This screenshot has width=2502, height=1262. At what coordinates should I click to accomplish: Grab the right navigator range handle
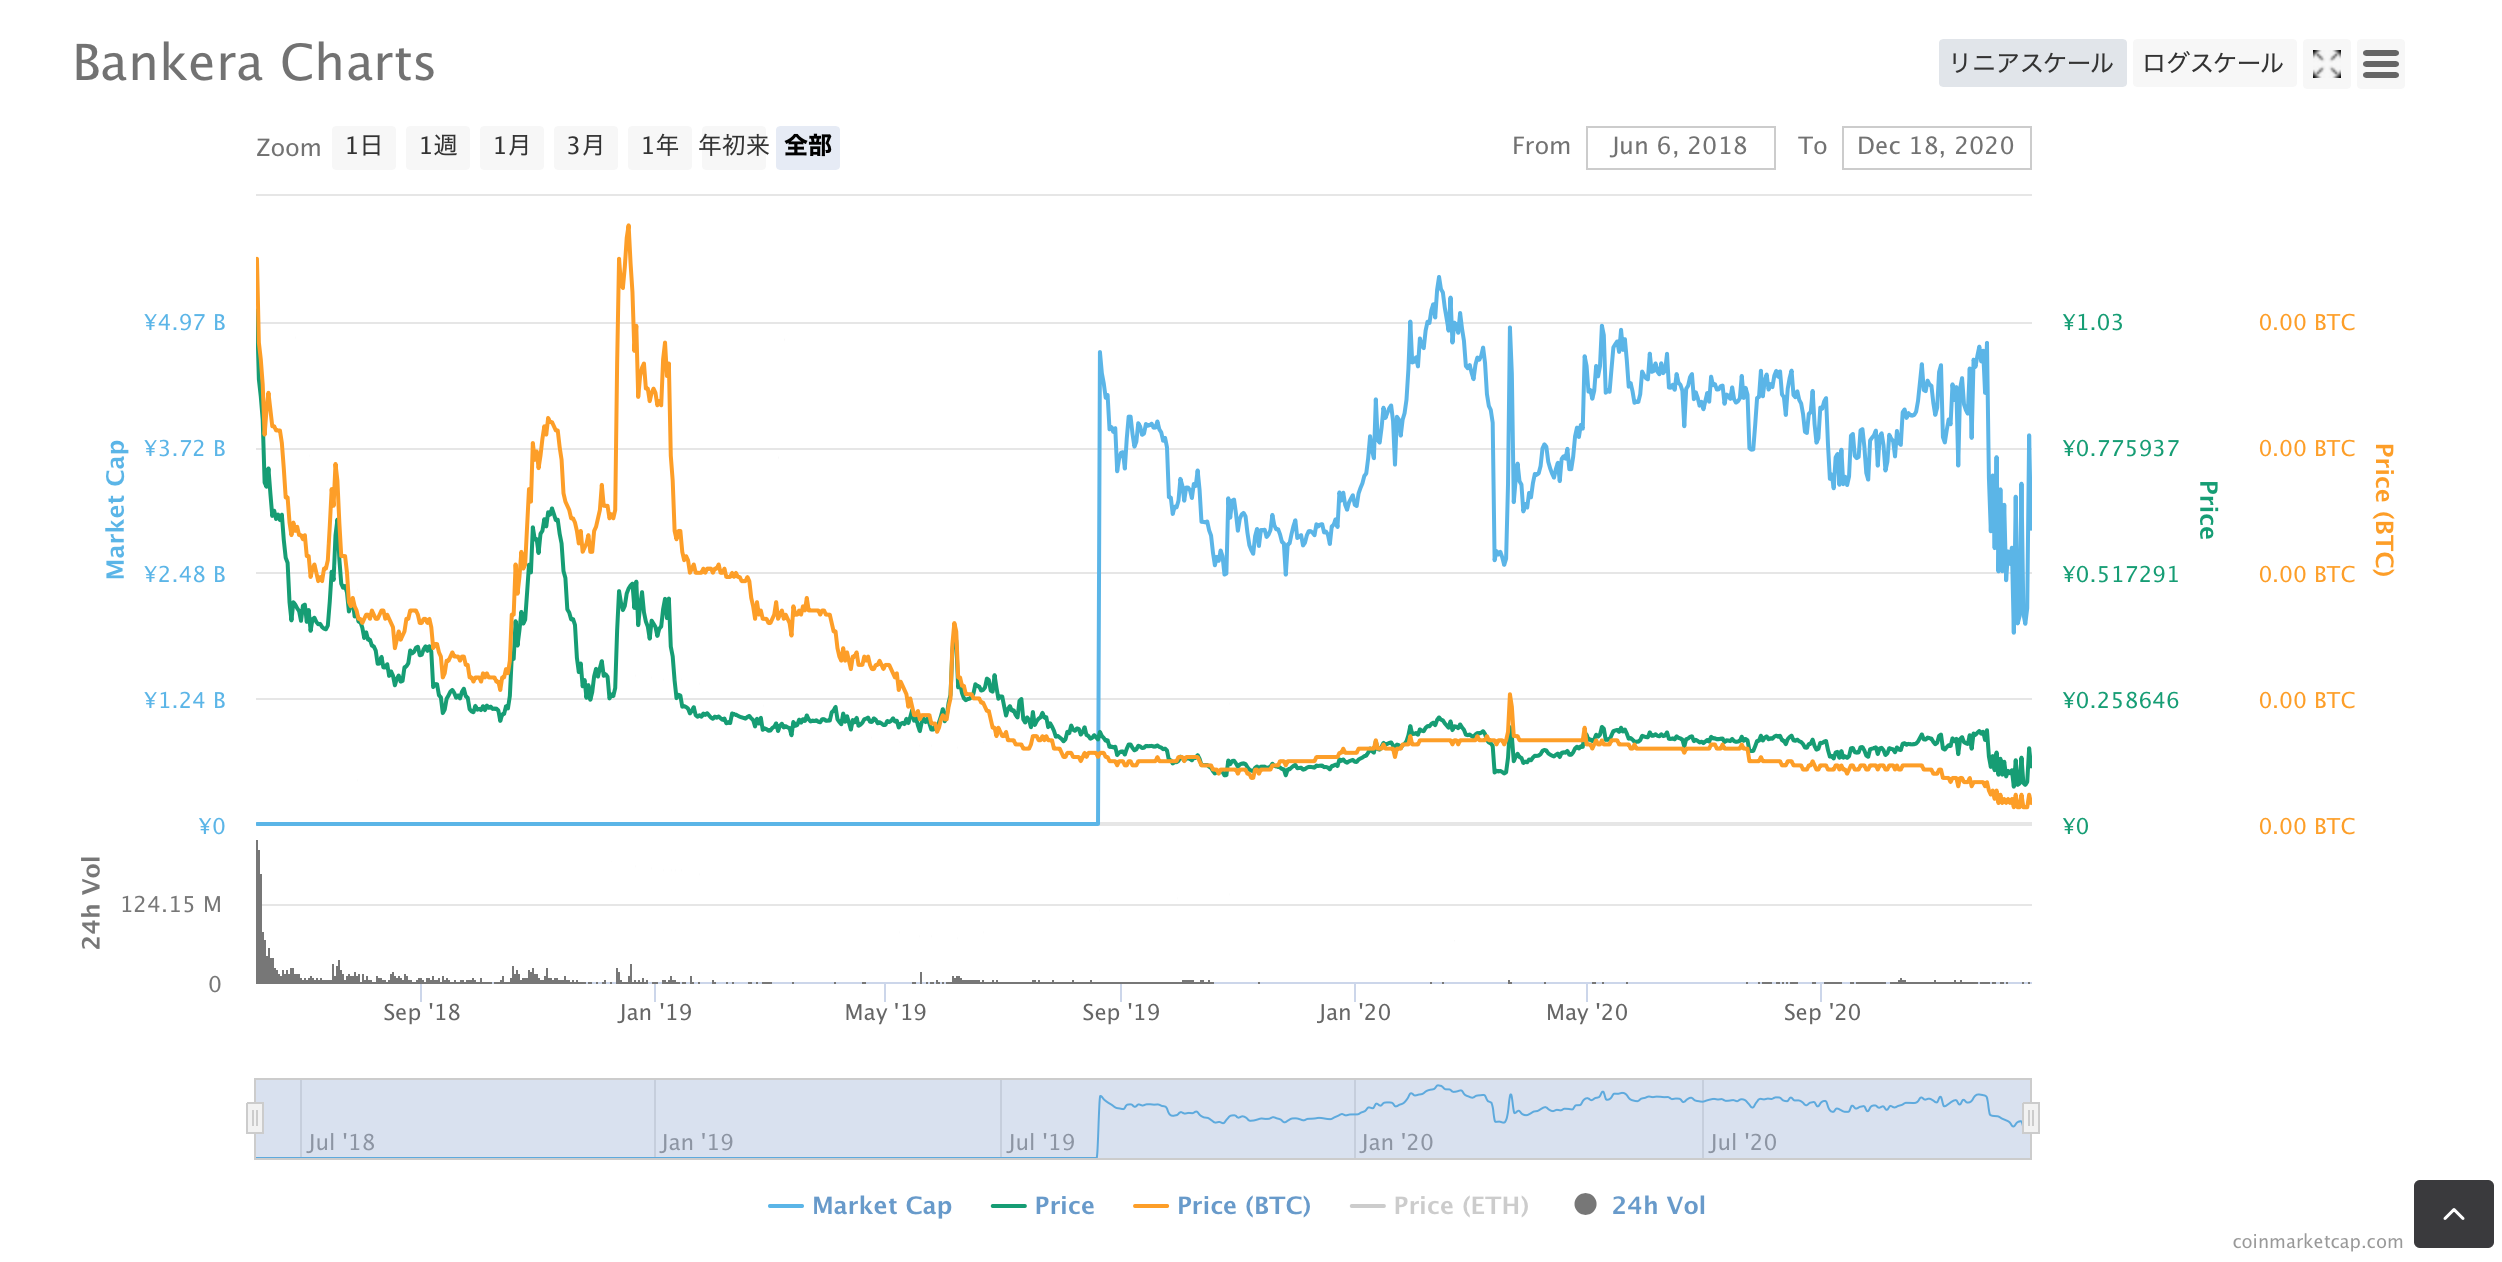click(2031, 1118)
